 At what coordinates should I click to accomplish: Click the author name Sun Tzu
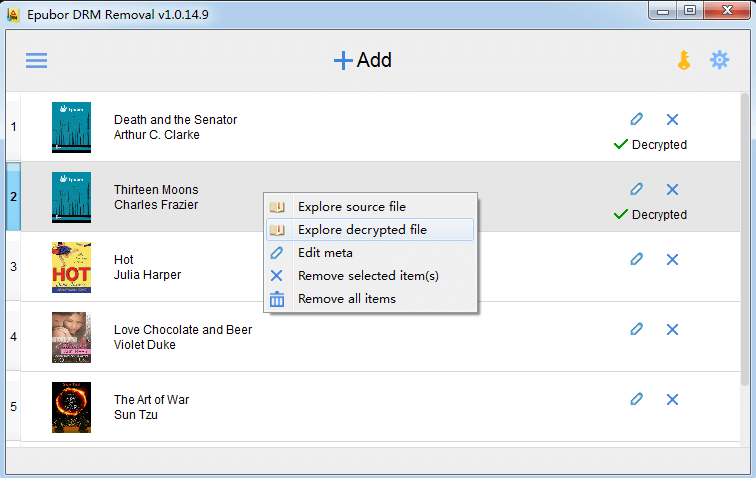135,414
